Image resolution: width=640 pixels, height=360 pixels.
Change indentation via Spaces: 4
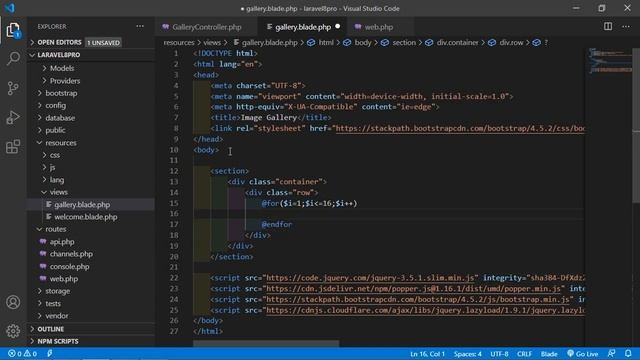pos(468,353)
